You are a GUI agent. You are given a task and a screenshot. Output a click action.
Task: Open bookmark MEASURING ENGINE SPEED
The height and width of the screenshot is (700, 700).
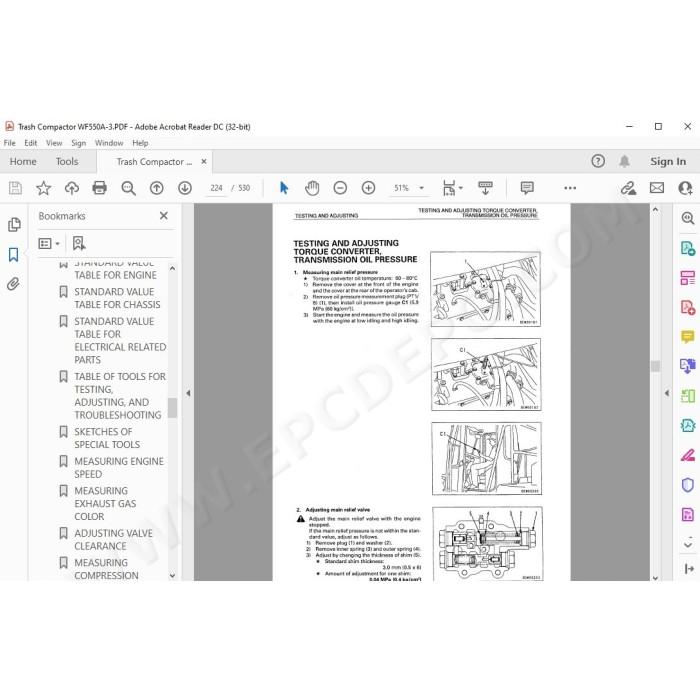[119, 468]
